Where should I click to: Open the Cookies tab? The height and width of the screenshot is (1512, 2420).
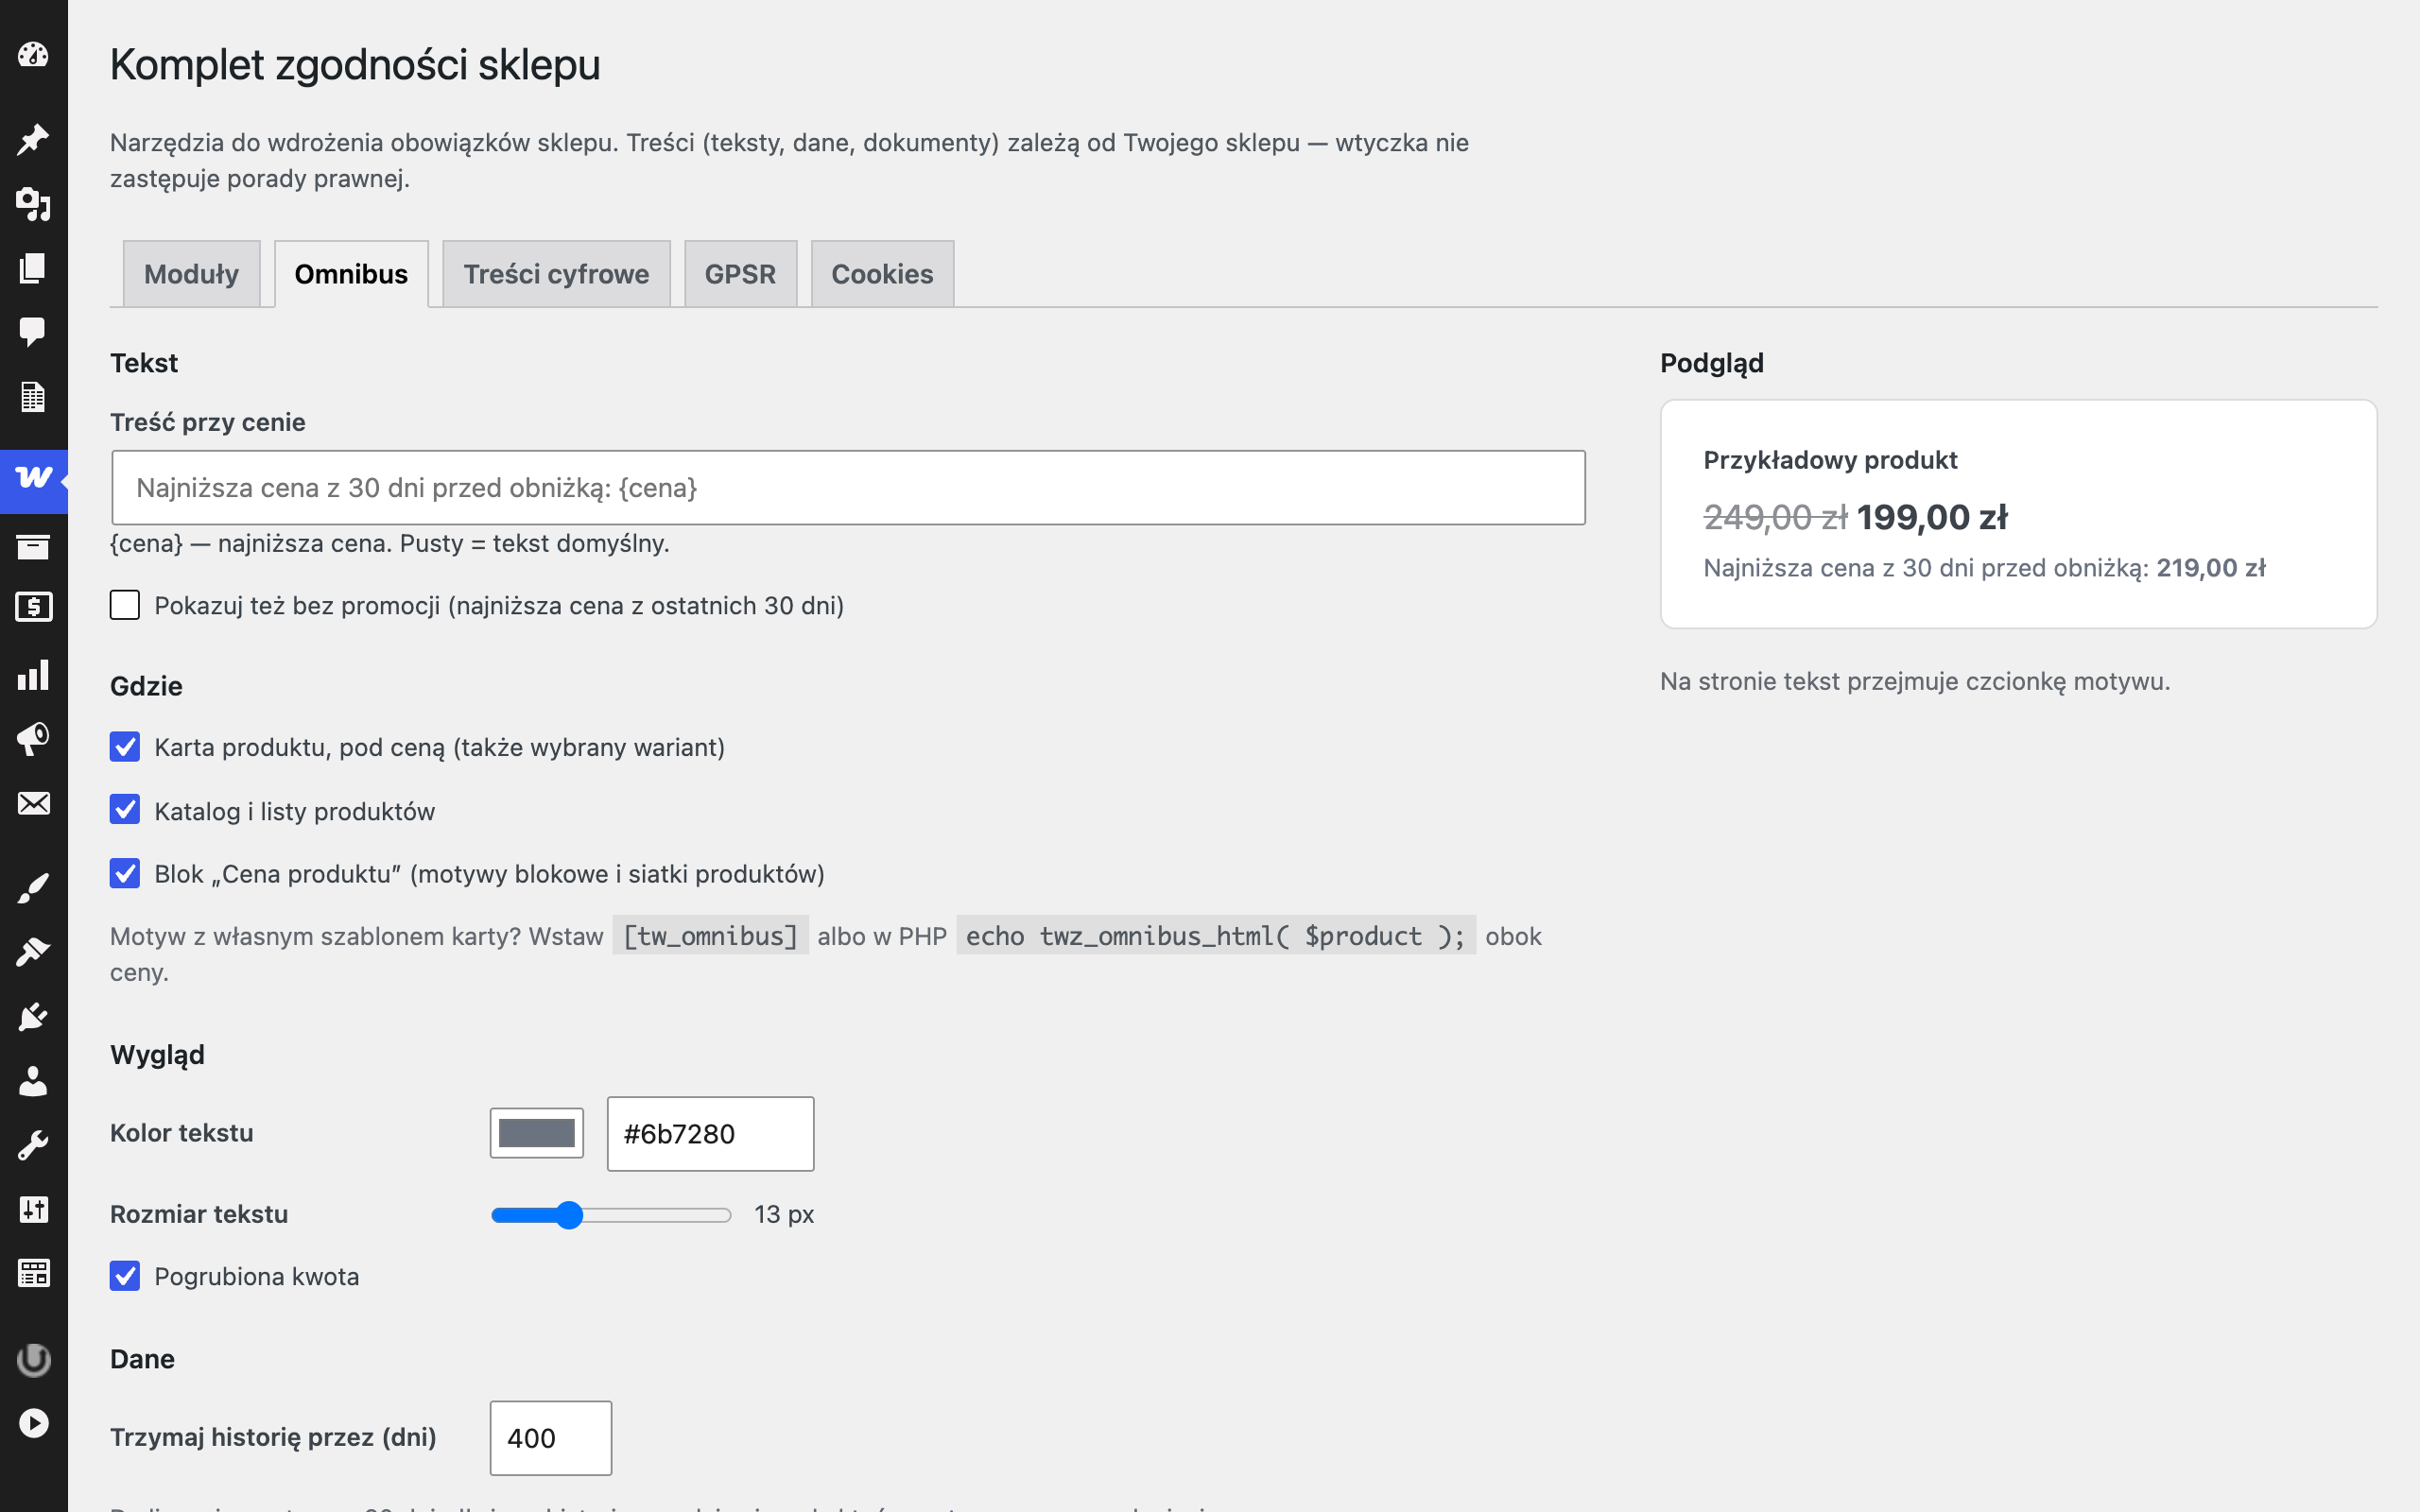click(882, 274)
